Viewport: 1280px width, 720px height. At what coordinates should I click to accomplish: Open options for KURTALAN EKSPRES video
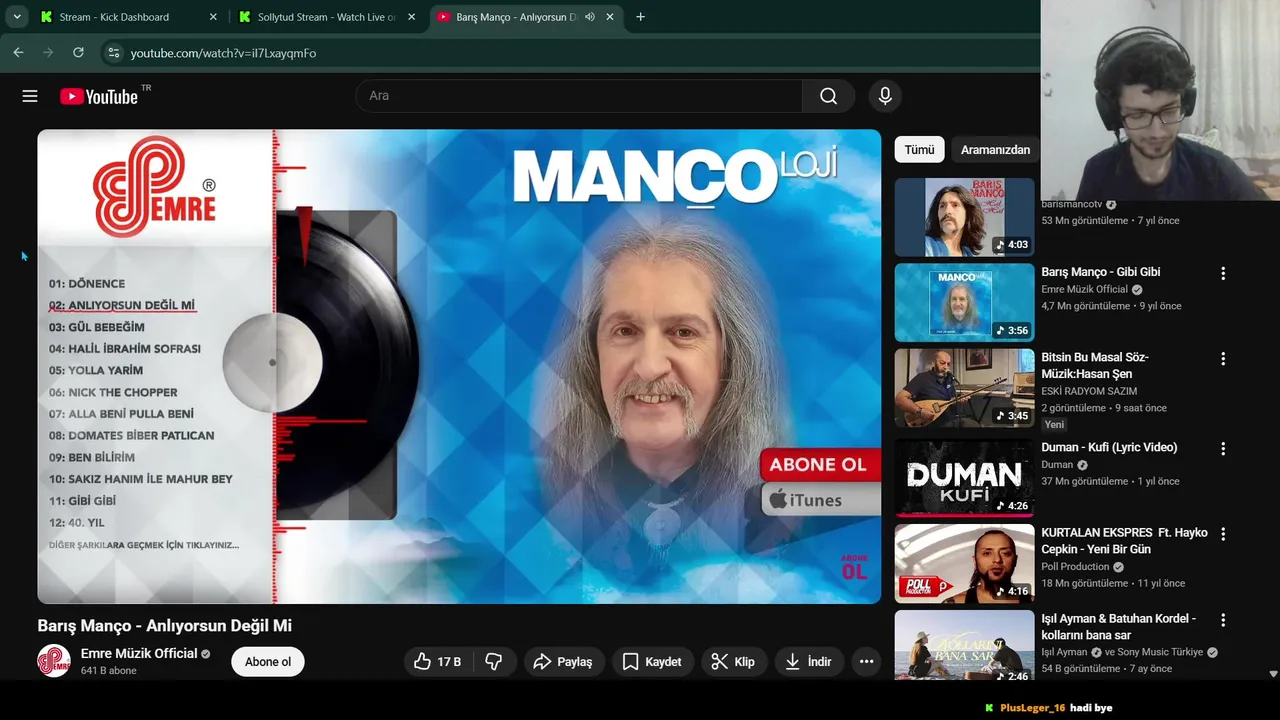click(x=1222, y=534)
